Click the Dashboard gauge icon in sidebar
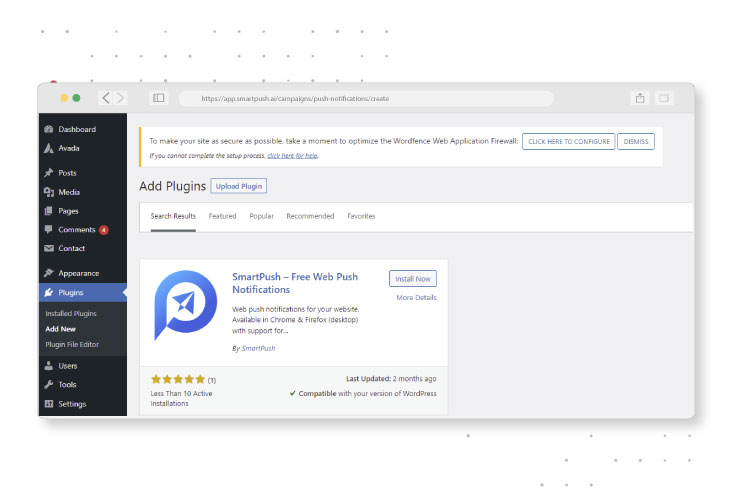 point(48,129)
